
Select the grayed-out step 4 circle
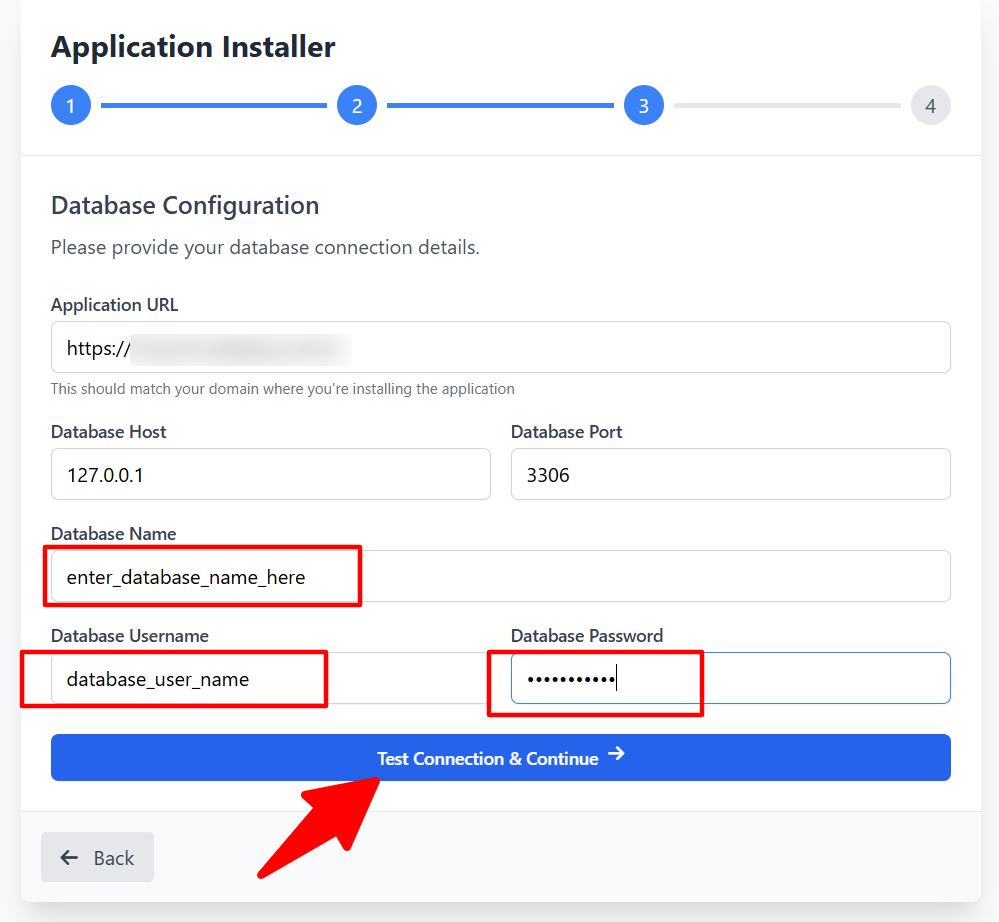tap(930, 104)
